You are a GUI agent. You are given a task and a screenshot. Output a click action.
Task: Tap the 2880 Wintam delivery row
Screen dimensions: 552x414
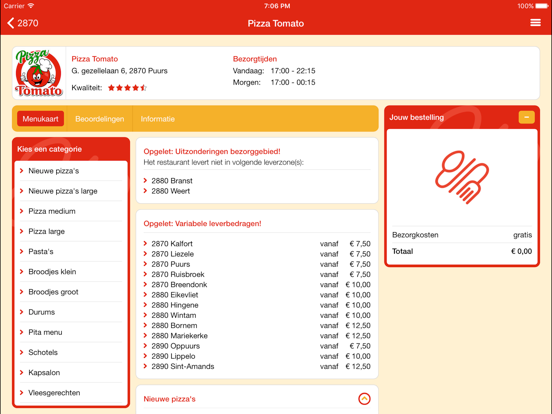click(x=257, y=315)
